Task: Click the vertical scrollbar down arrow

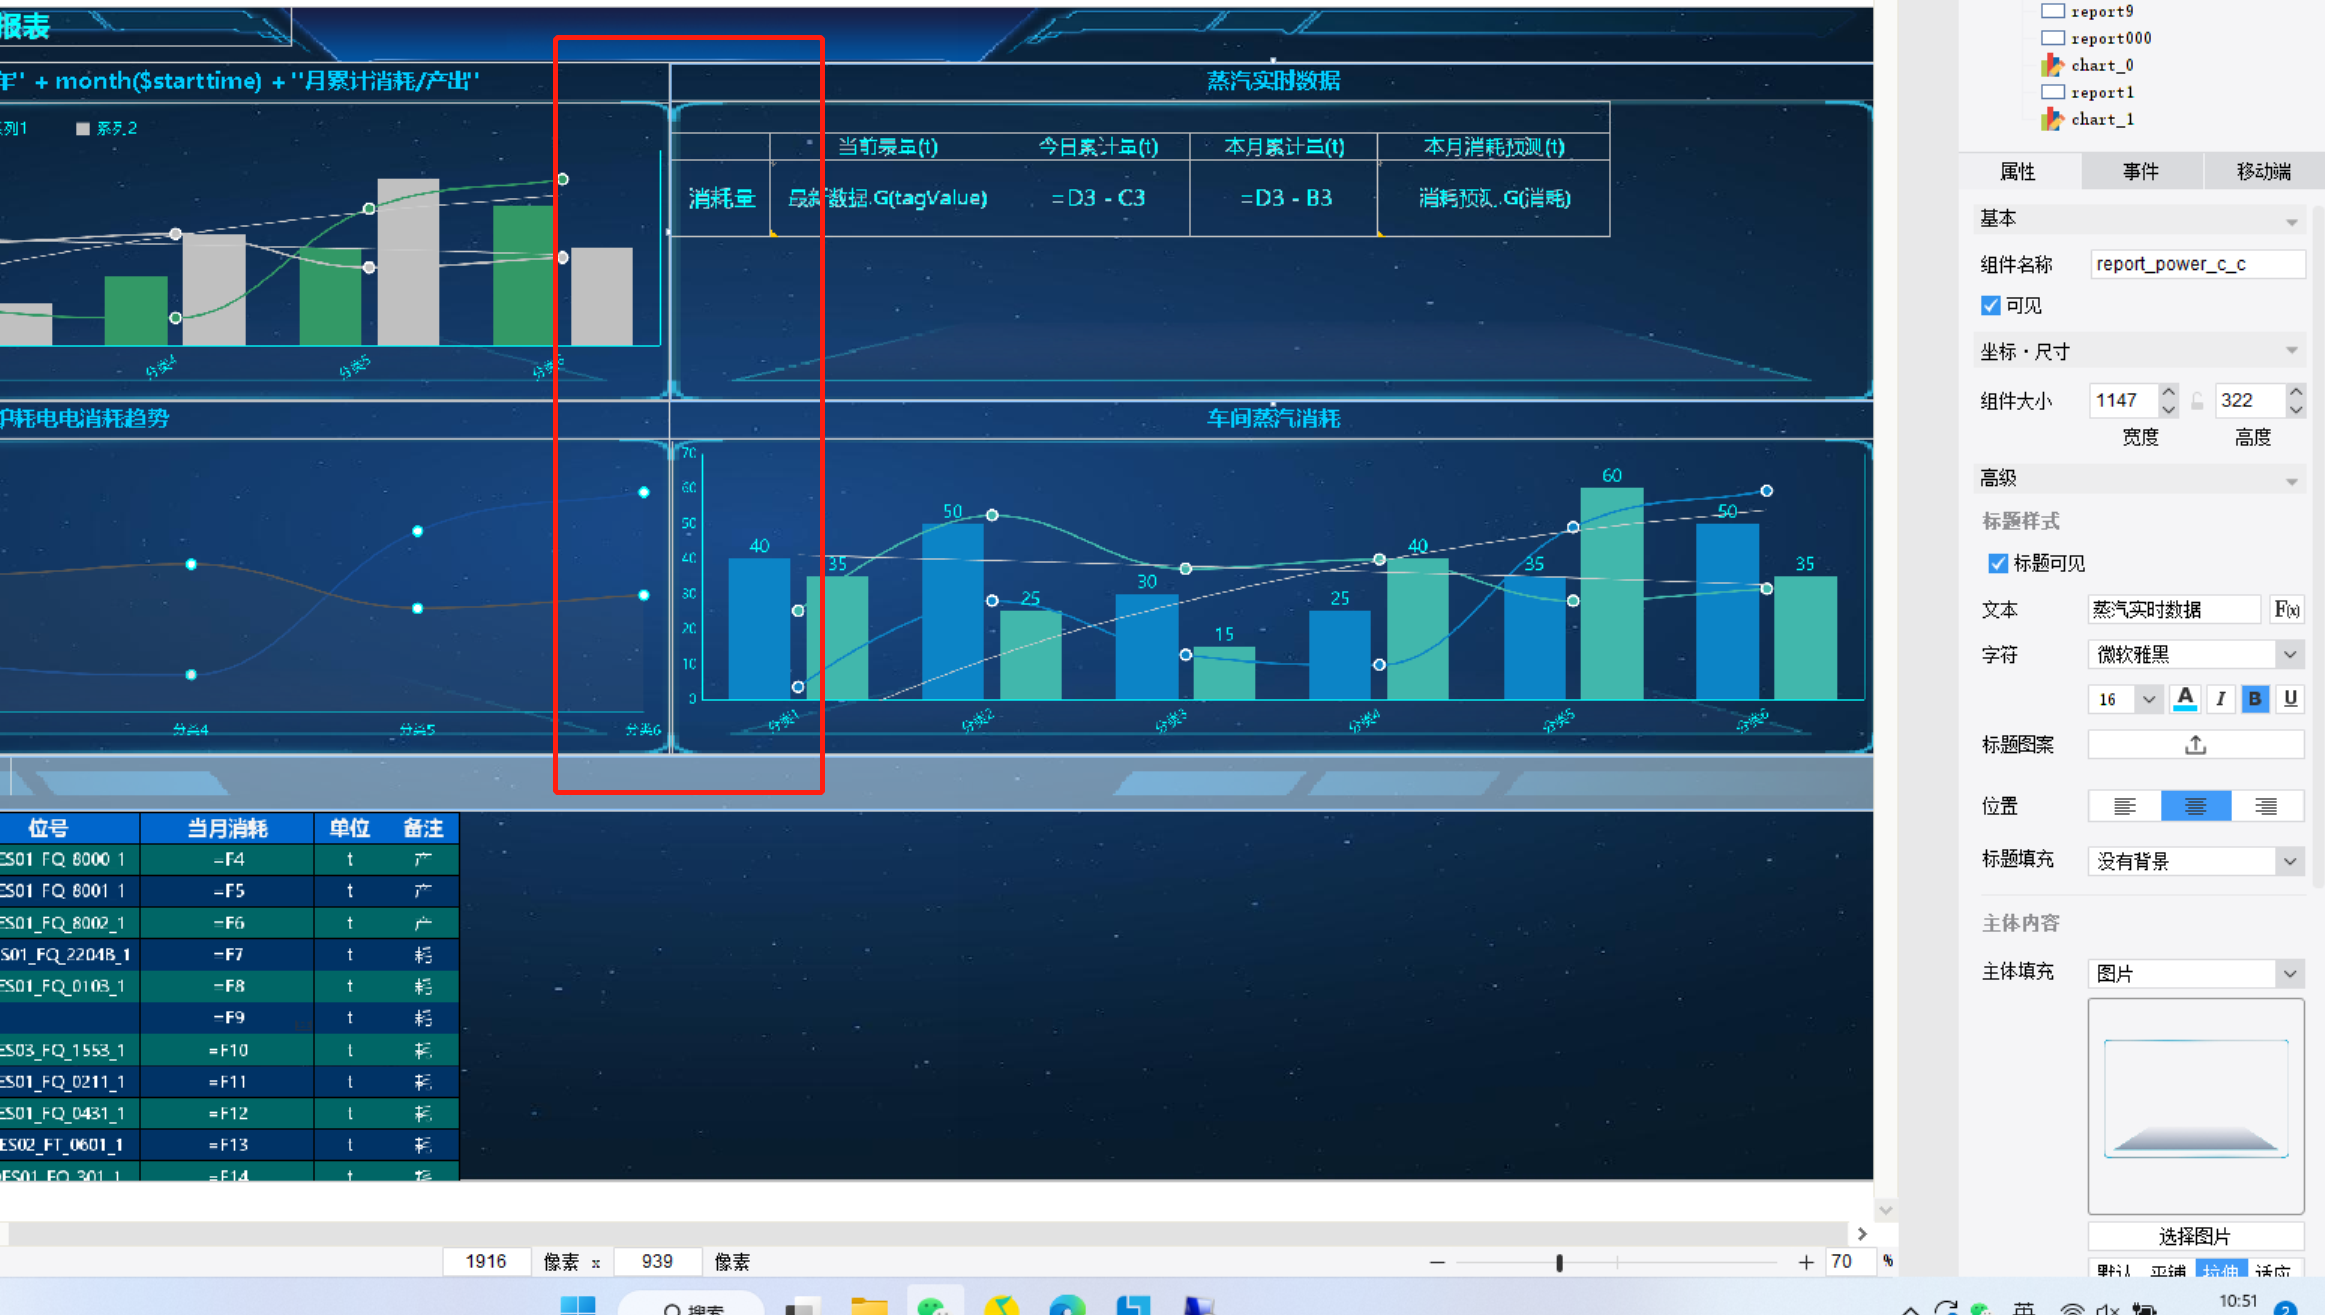Action: 1885,1210
